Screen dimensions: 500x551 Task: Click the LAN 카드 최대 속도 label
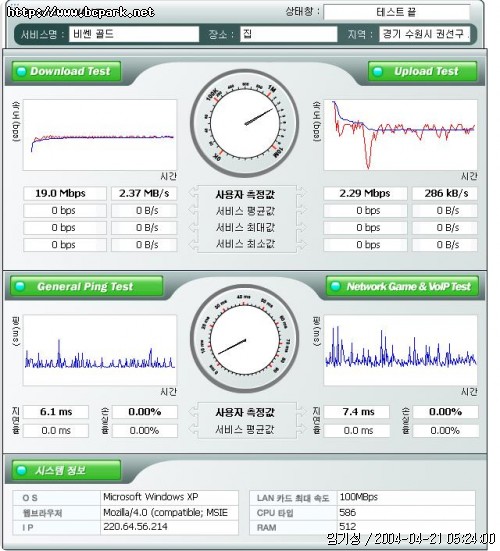(293, 498)
